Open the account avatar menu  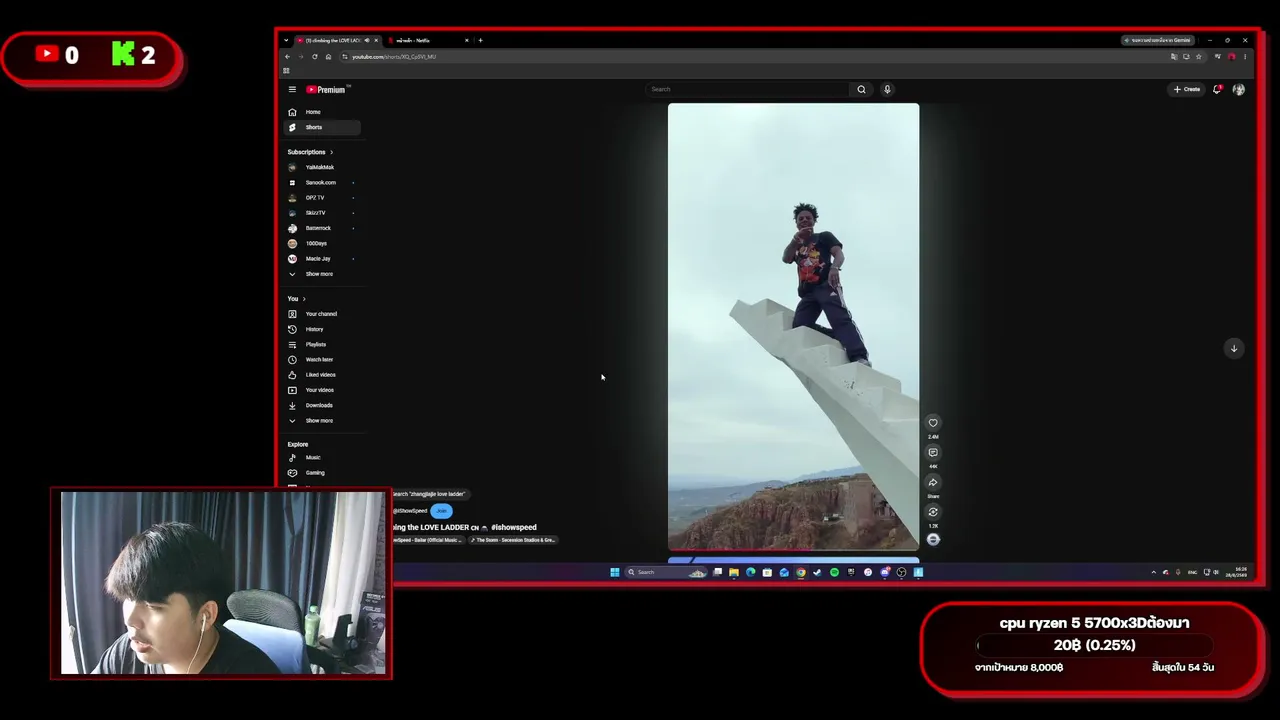(1239, 89)
